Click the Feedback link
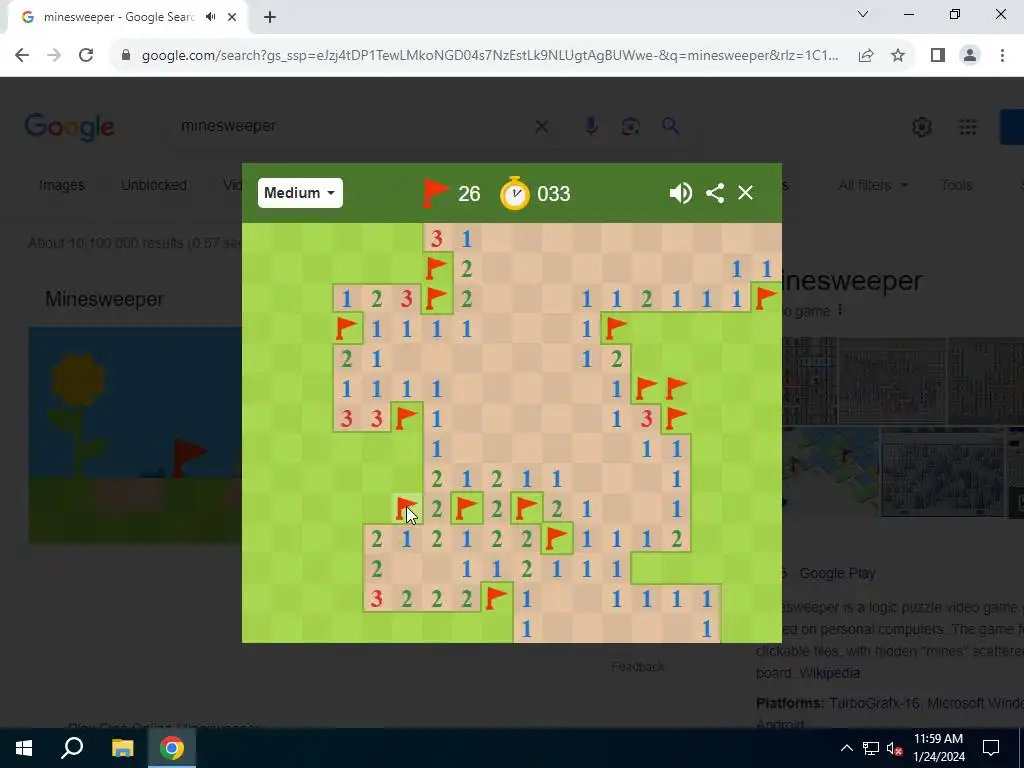Screen dimensions: 1024x768 click(x=637, y=666)
